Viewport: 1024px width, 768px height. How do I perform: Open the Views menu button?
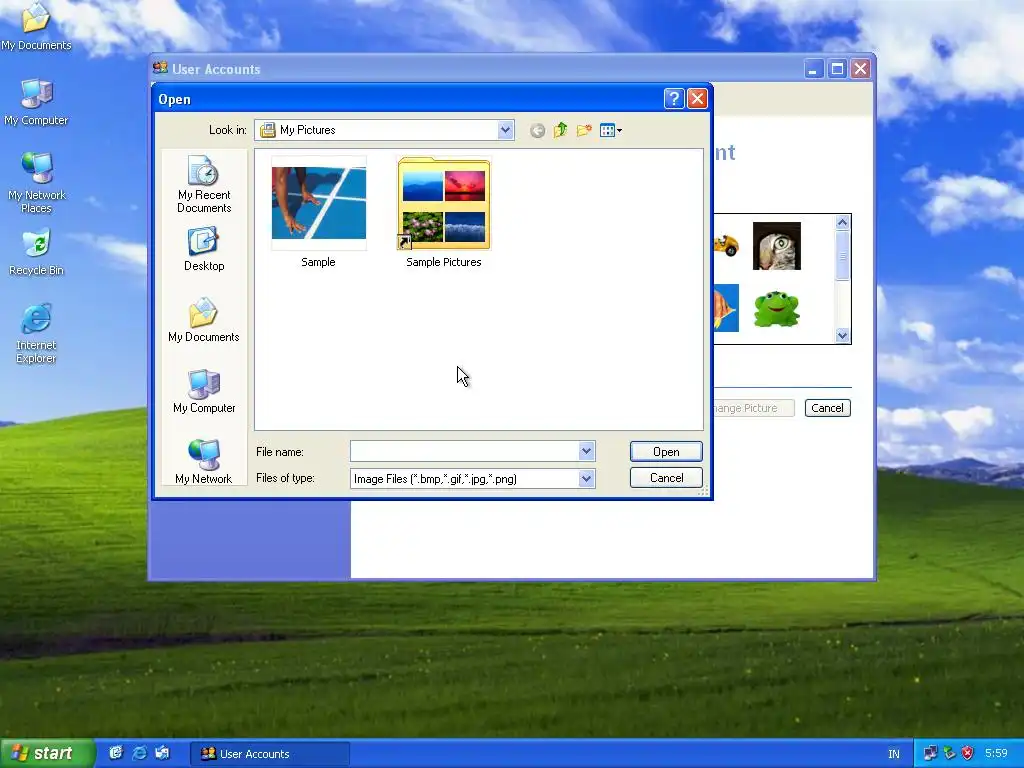coord(611,131)
